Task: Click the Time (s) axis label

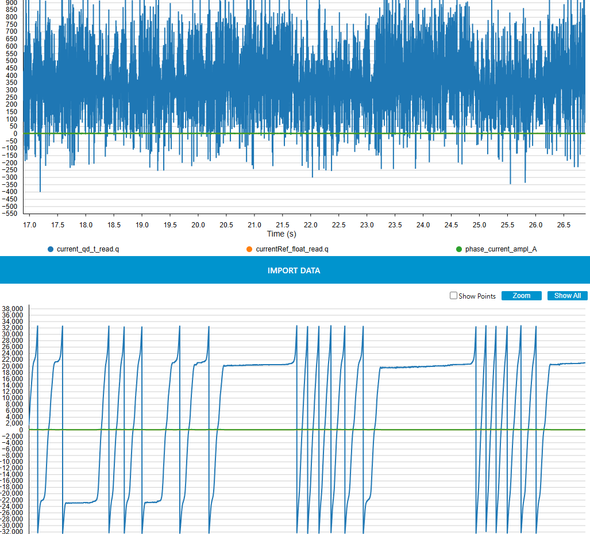Action: [281, 234]
